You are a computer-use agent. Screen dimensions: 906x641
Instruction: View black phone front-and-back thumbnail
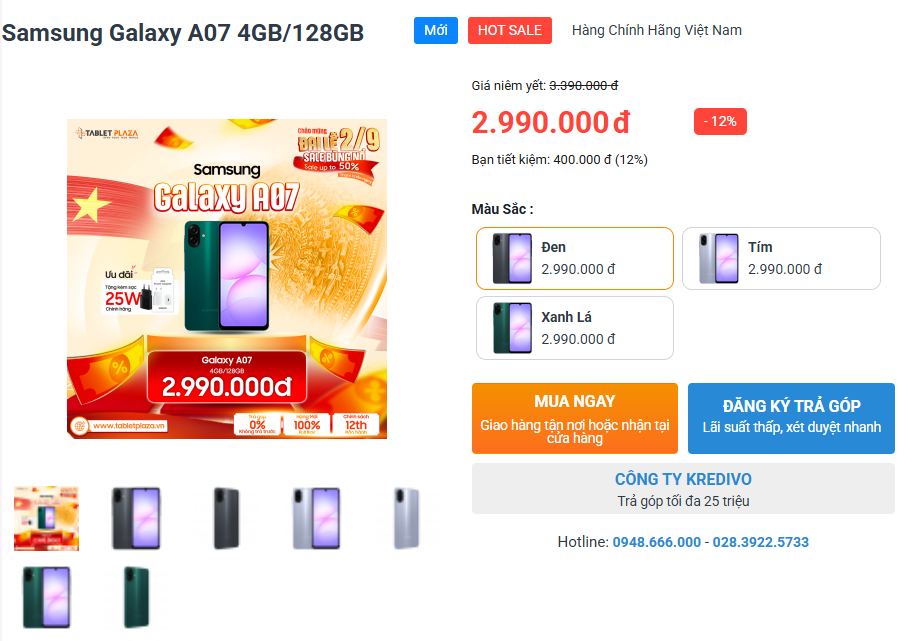pyautogui.click(x=136, y=518)
